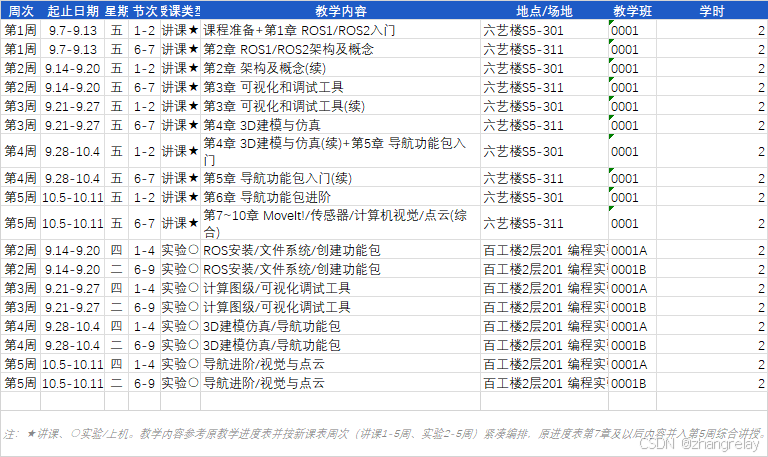
Task: Click section '1-2' in the 第6章 导航功能包进阶 row
Action: [x=144, y=197]
